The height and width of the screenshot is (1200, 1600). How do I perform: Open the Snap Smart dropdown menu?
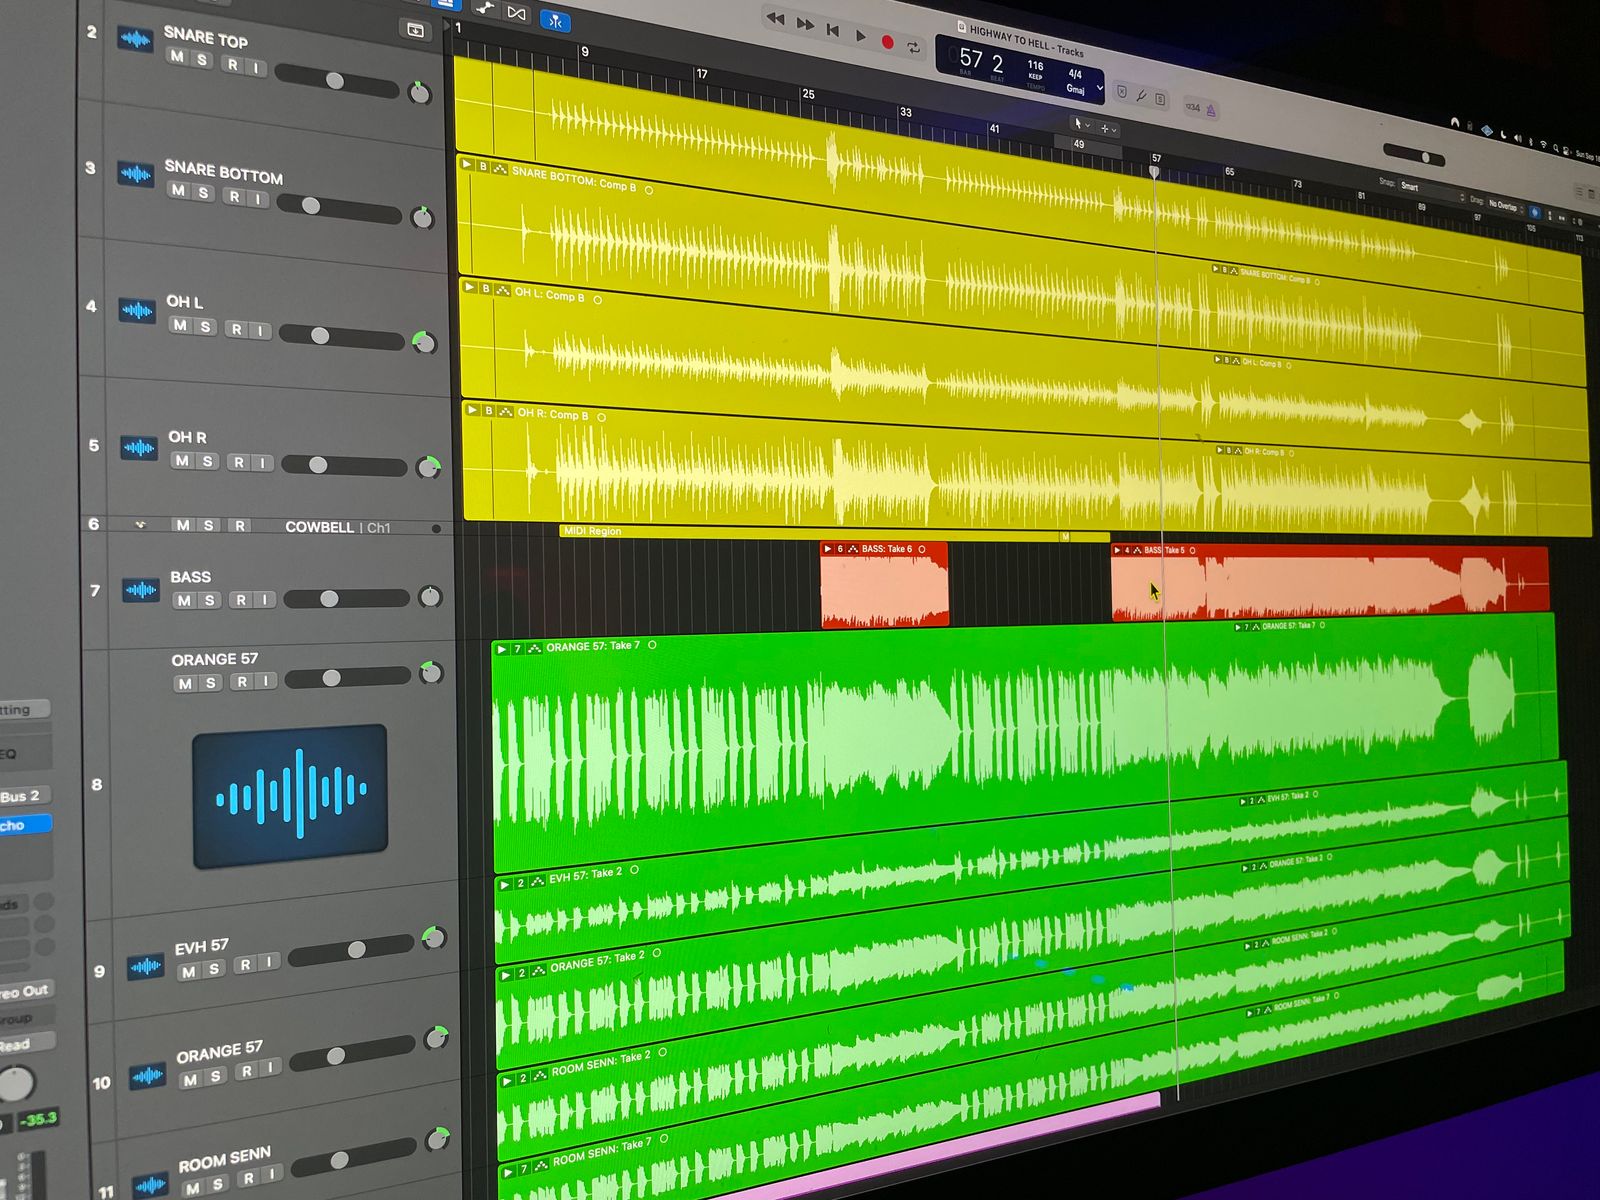click(1432, 188)
